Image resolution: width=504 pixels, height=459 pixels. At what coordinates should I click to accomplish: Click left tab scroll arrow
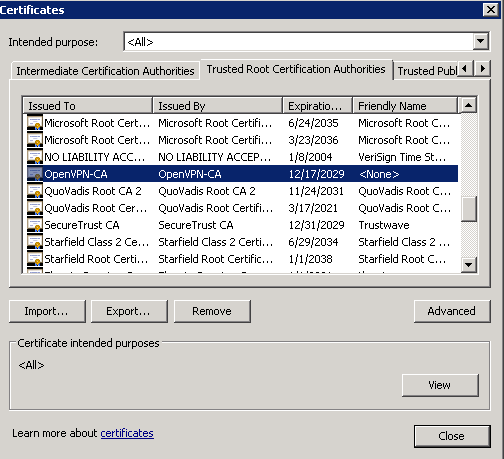pos(465,69)
